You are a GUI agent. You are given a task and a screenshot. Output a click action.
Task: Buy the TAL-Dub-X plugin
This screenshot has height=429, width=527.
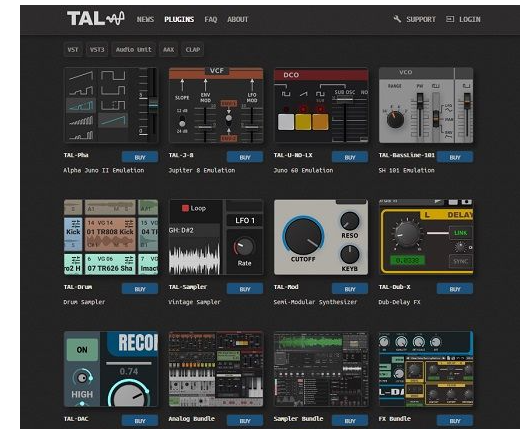click(x=455, y=289)
